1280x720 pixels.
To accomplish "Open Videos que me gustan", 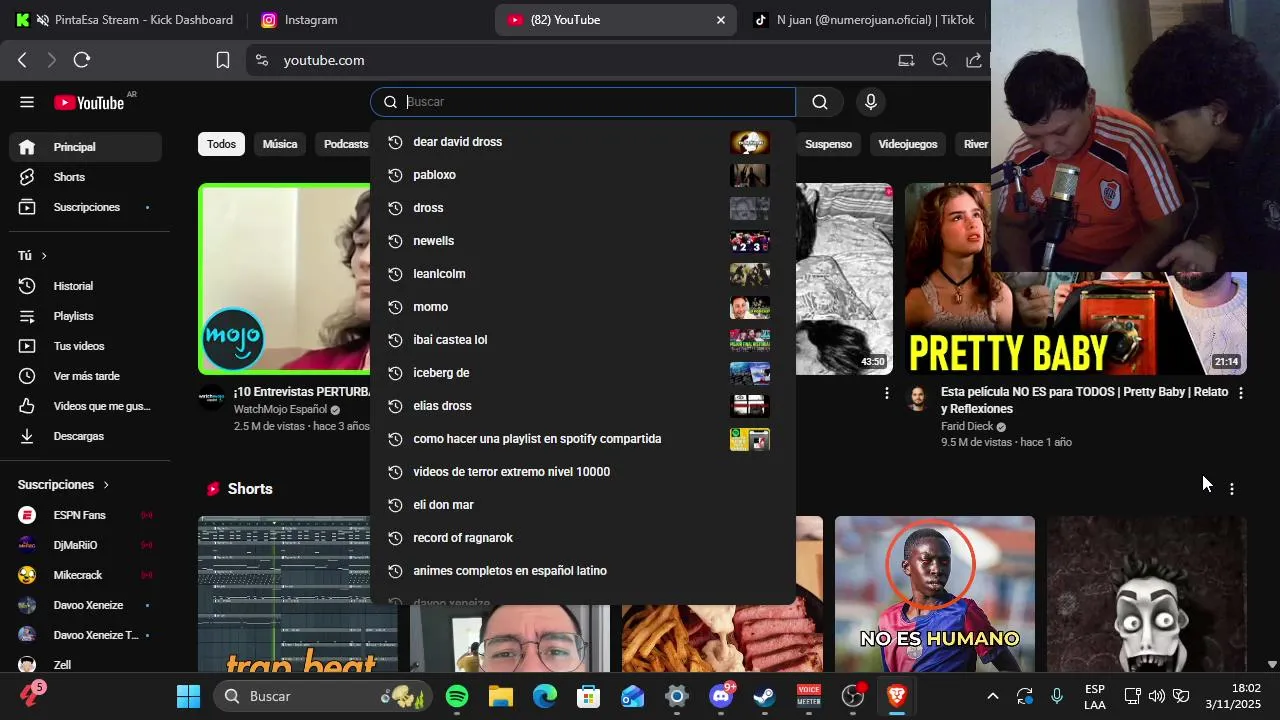I will point(86,406).
